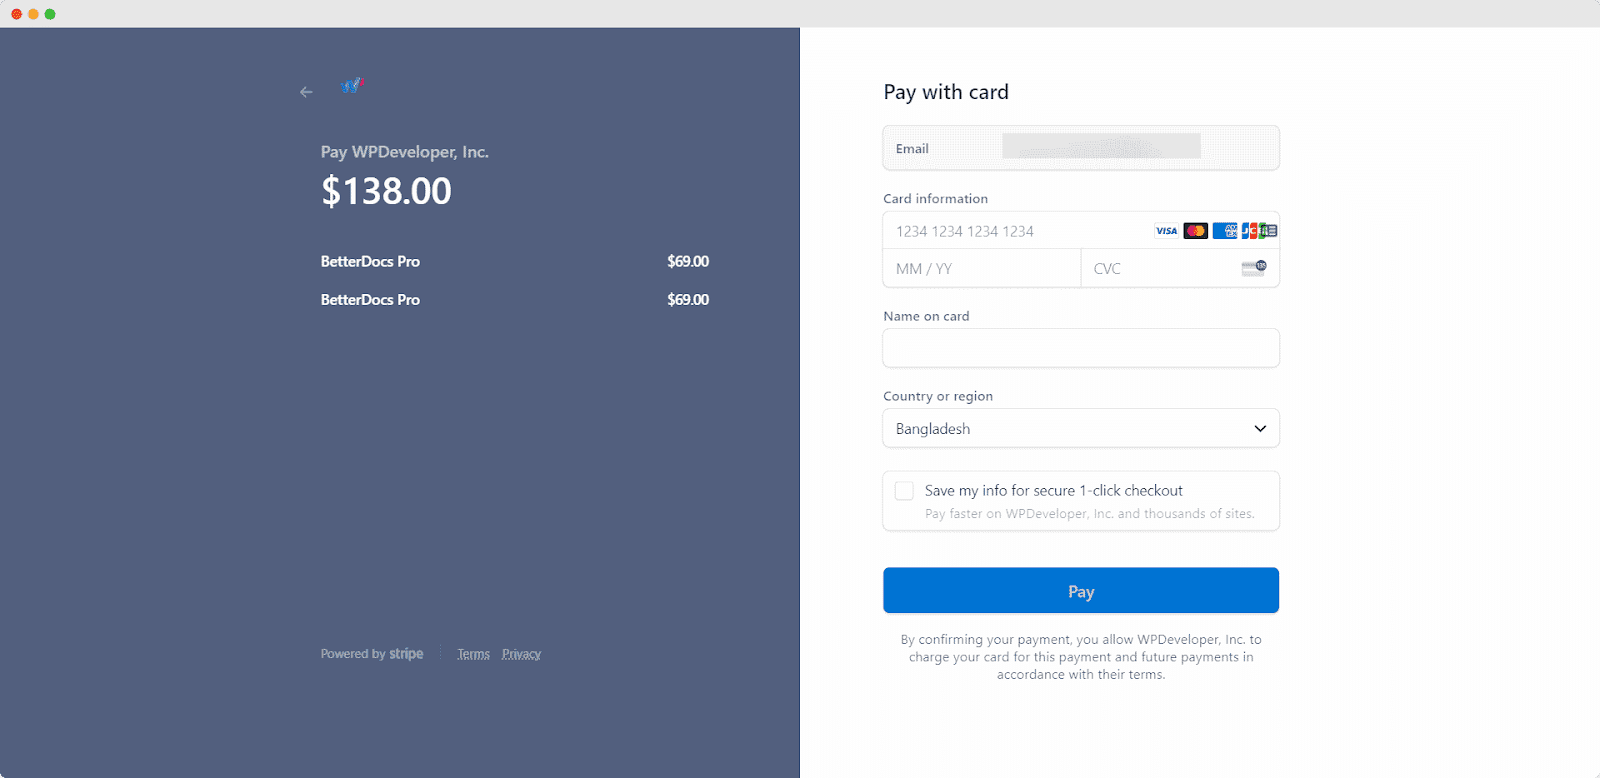This screenshot has height=778, width=1600.
Task: Click the Pay button
Action: (1080, 590)
